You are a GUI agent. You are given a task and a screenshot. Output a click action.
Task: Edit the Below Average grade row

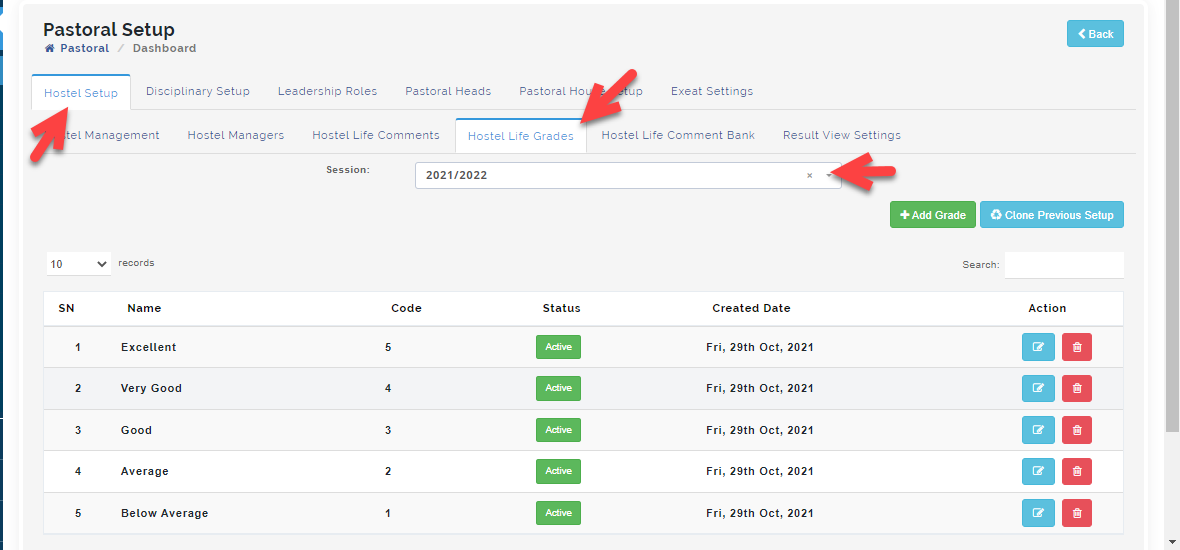(1038, 513)
